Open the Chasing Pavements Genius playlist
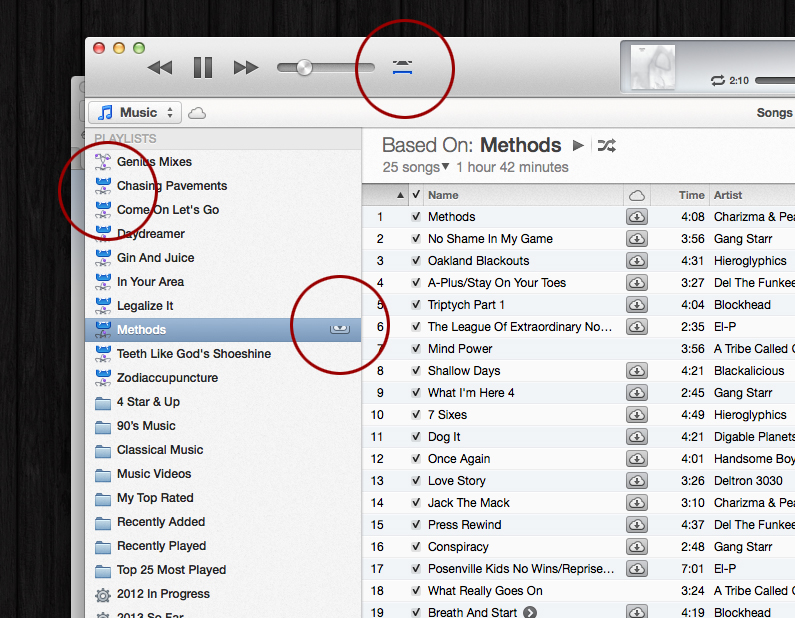This screenshot has height=618, width=795. (x=223, y=186)
